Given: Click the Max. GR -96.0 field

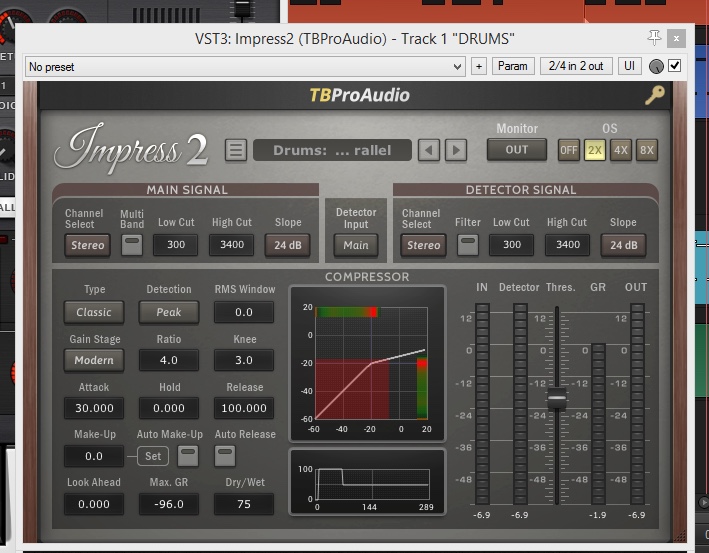Looking at the screenshot, I should click(169, 504).
